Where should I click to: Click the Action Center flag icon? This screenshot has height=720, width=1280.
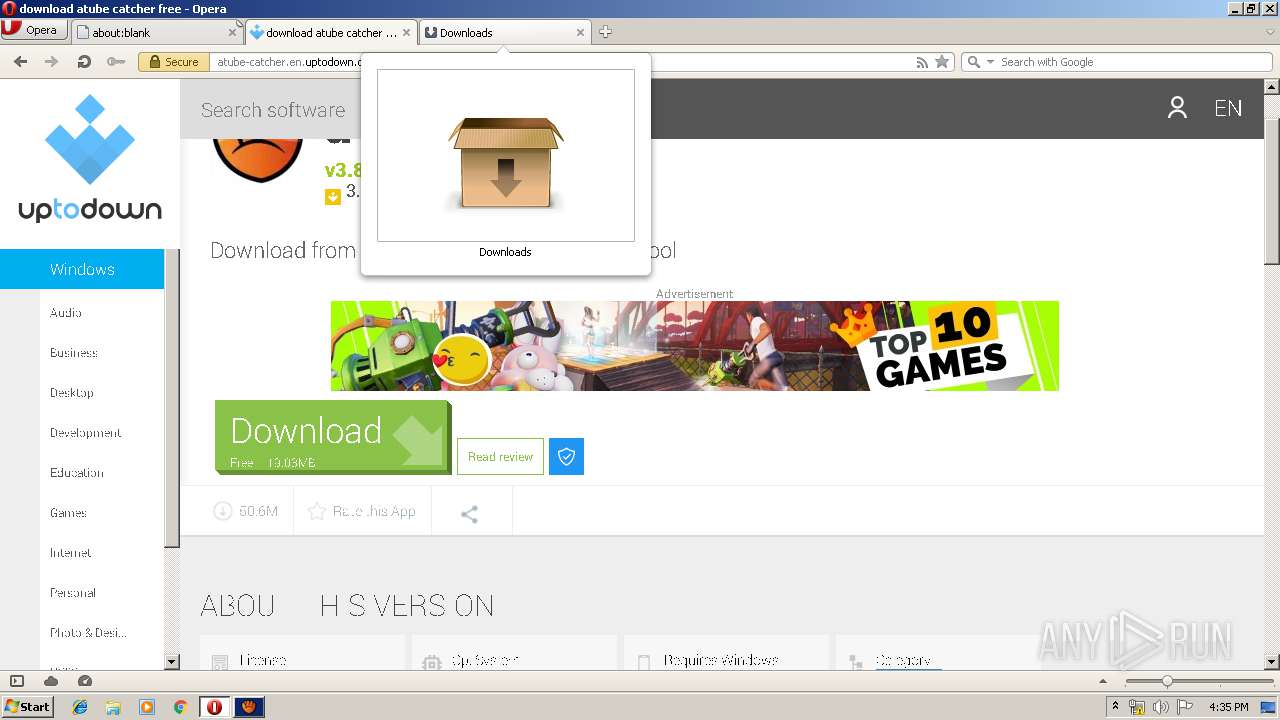[x=1183, y=707]
